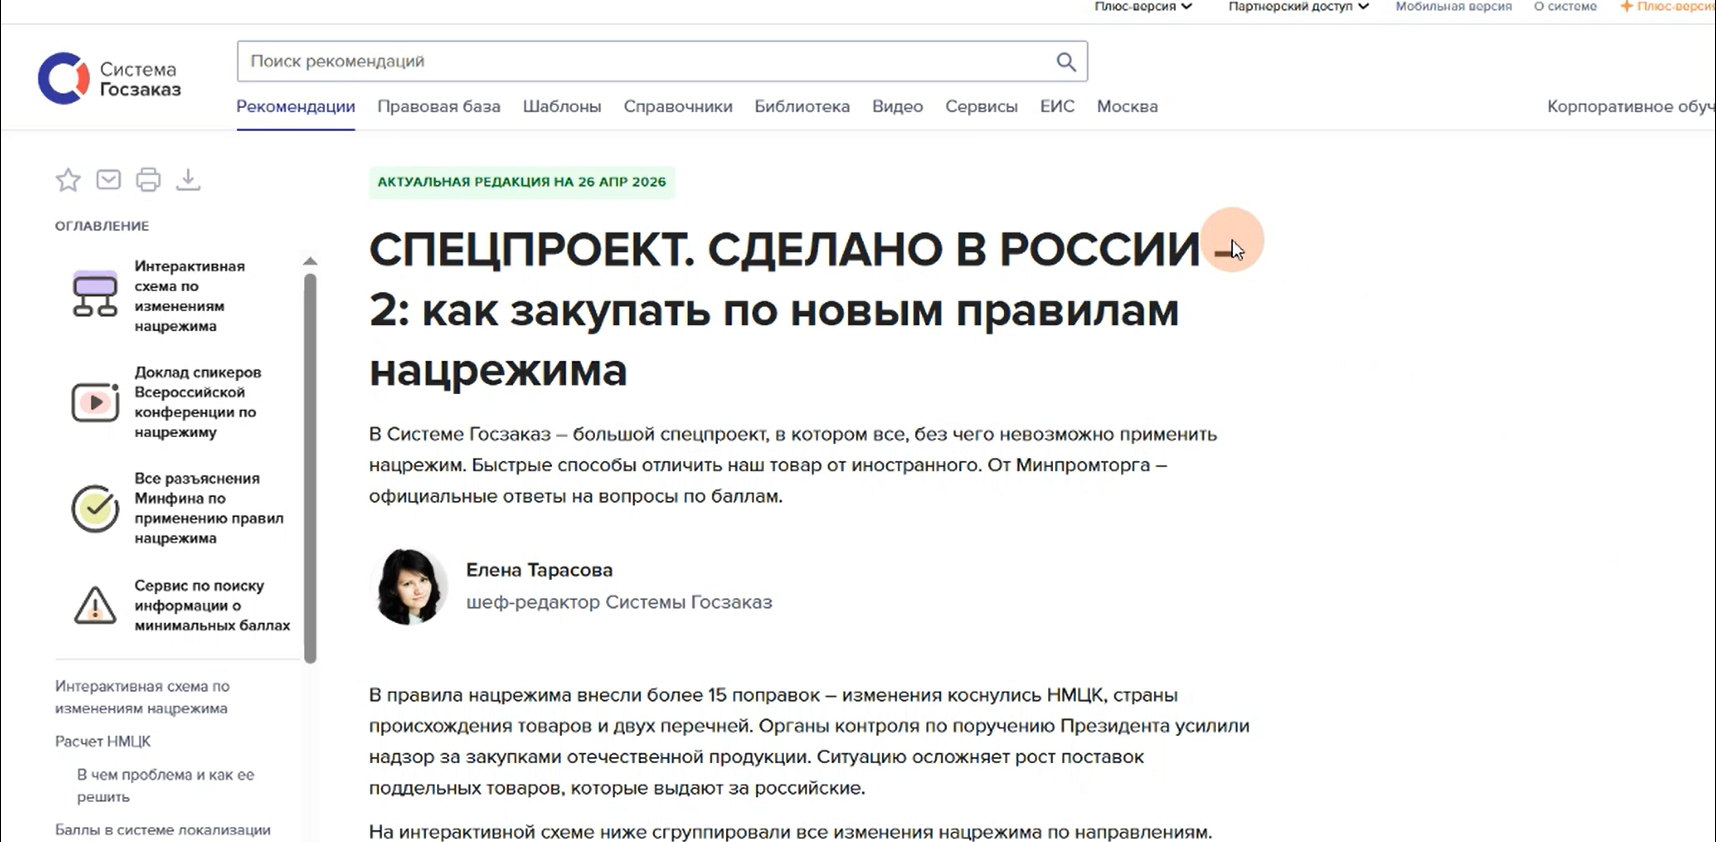Open Сервис по поиску информации о баллах
Viewport: 1716px width, 842px height.
coord(181,605)
